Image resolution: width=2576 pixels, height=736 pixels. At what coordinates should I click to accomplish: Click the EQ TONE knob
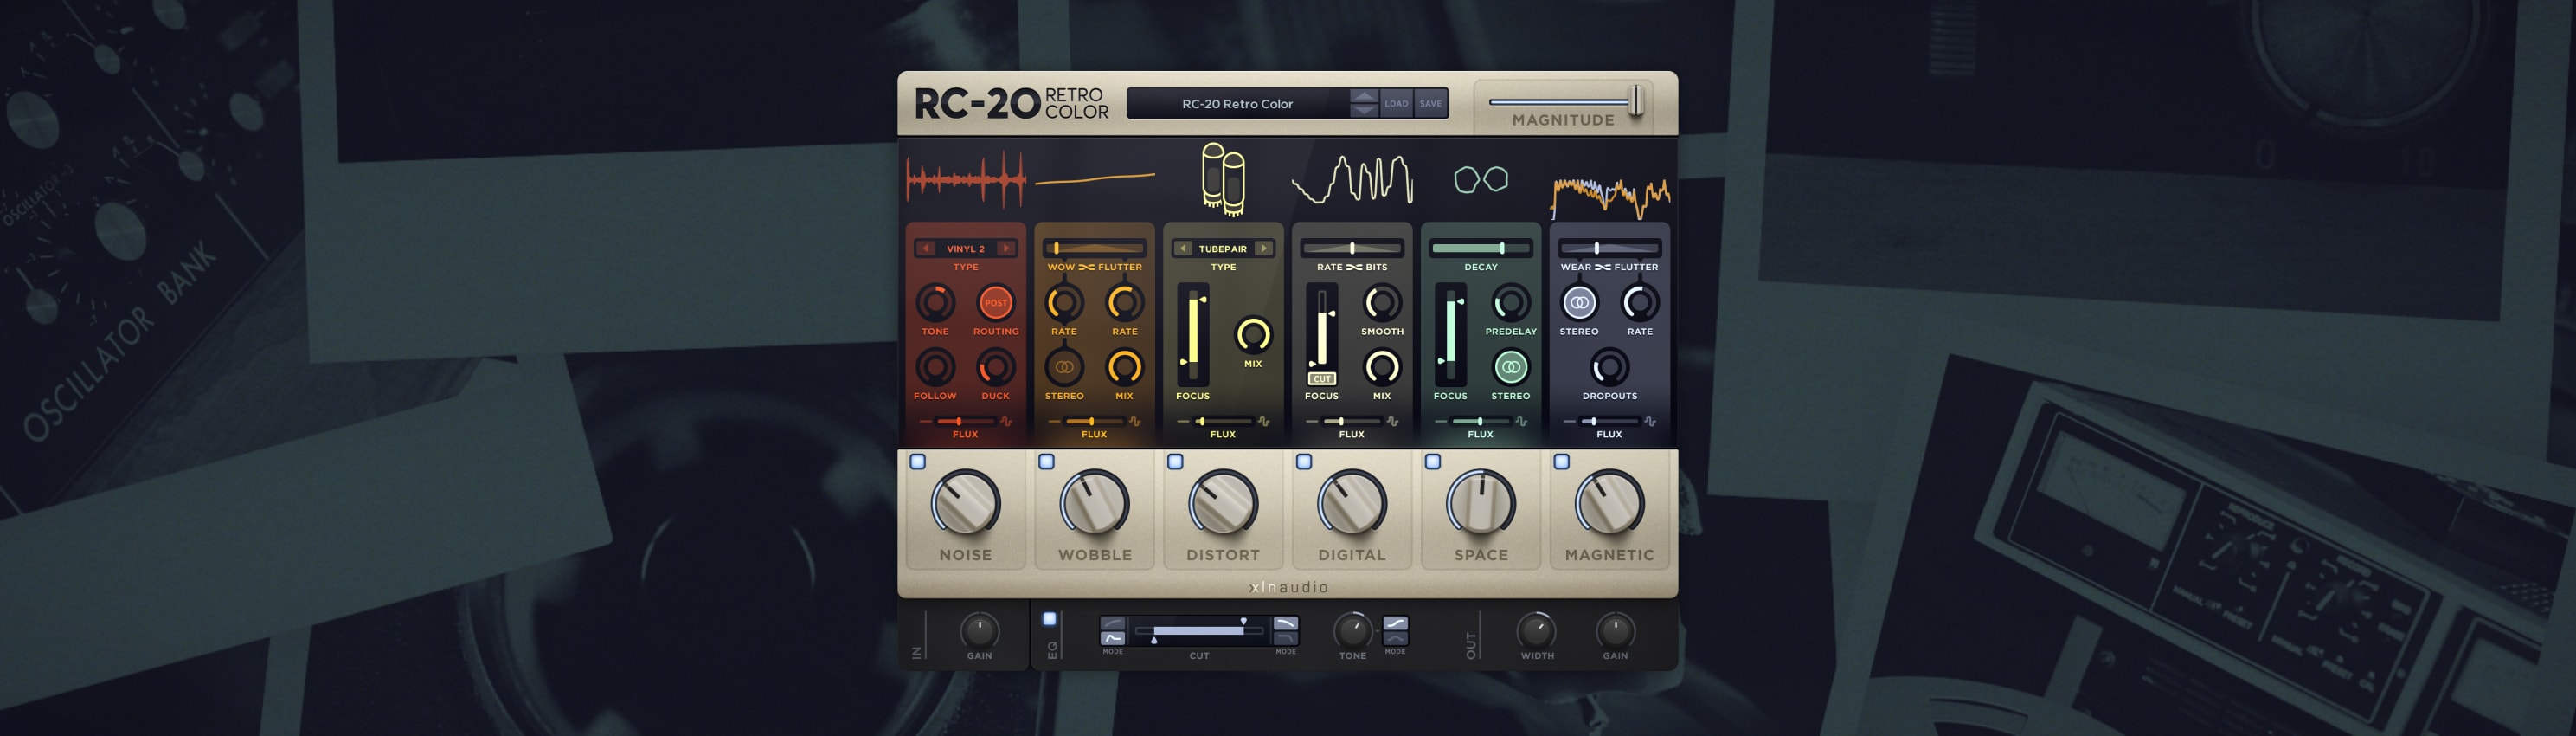(1353, 631)
